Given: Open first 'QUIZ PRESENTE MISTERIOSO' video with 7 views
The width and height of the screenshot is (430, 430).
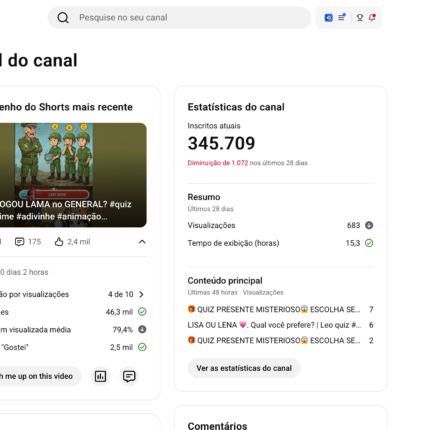Looking at the screenshot, I should [x=280, y=309].
